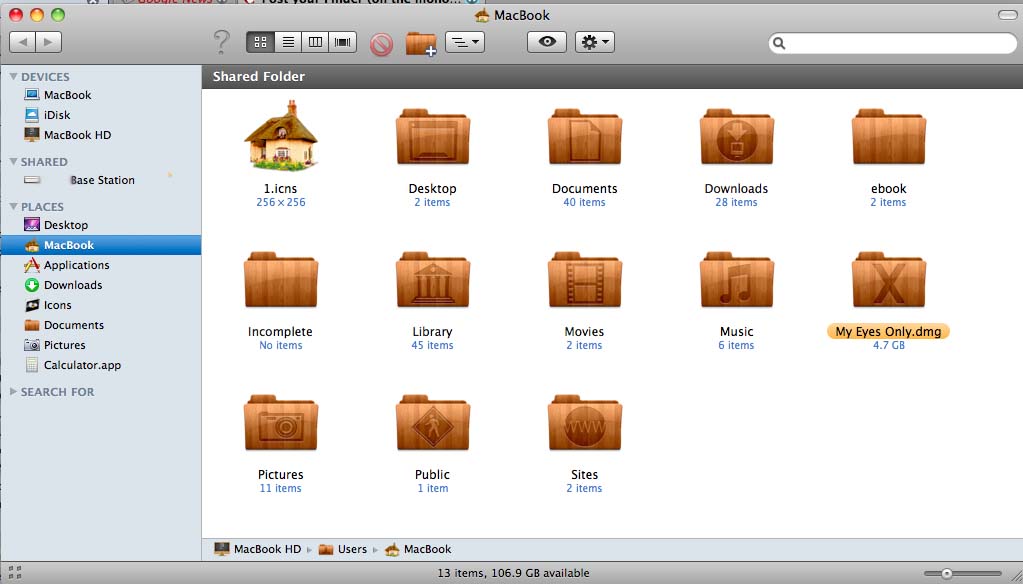
Task: Select the Library folder icon
Action: (433, 280)
